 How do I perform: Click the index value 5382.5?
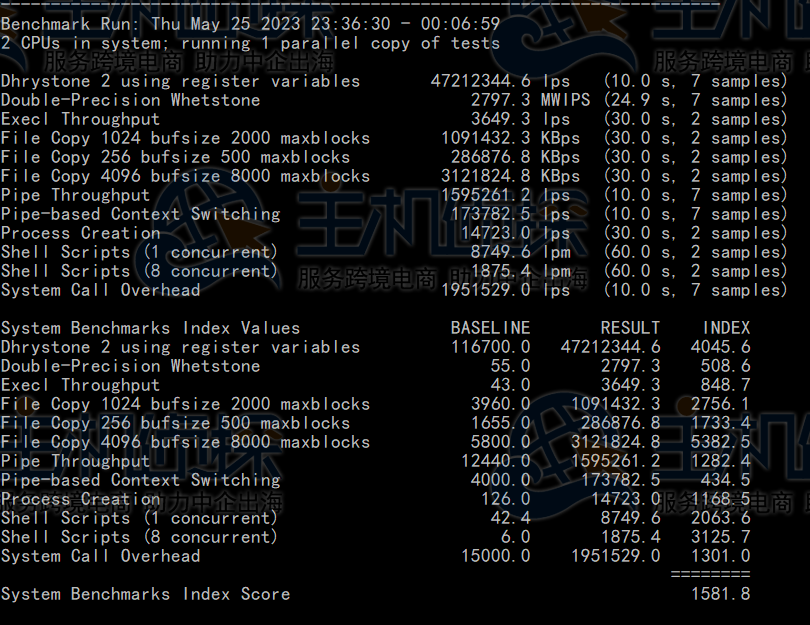point(720,442)
